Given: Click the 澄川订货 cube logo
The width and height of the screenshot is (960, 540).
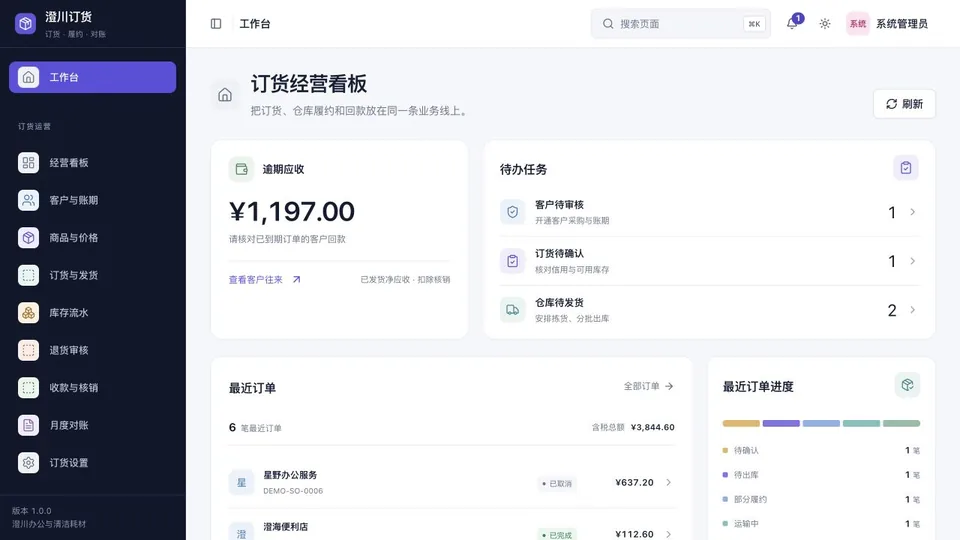Looking at the screenshot, I should point(25,23).
